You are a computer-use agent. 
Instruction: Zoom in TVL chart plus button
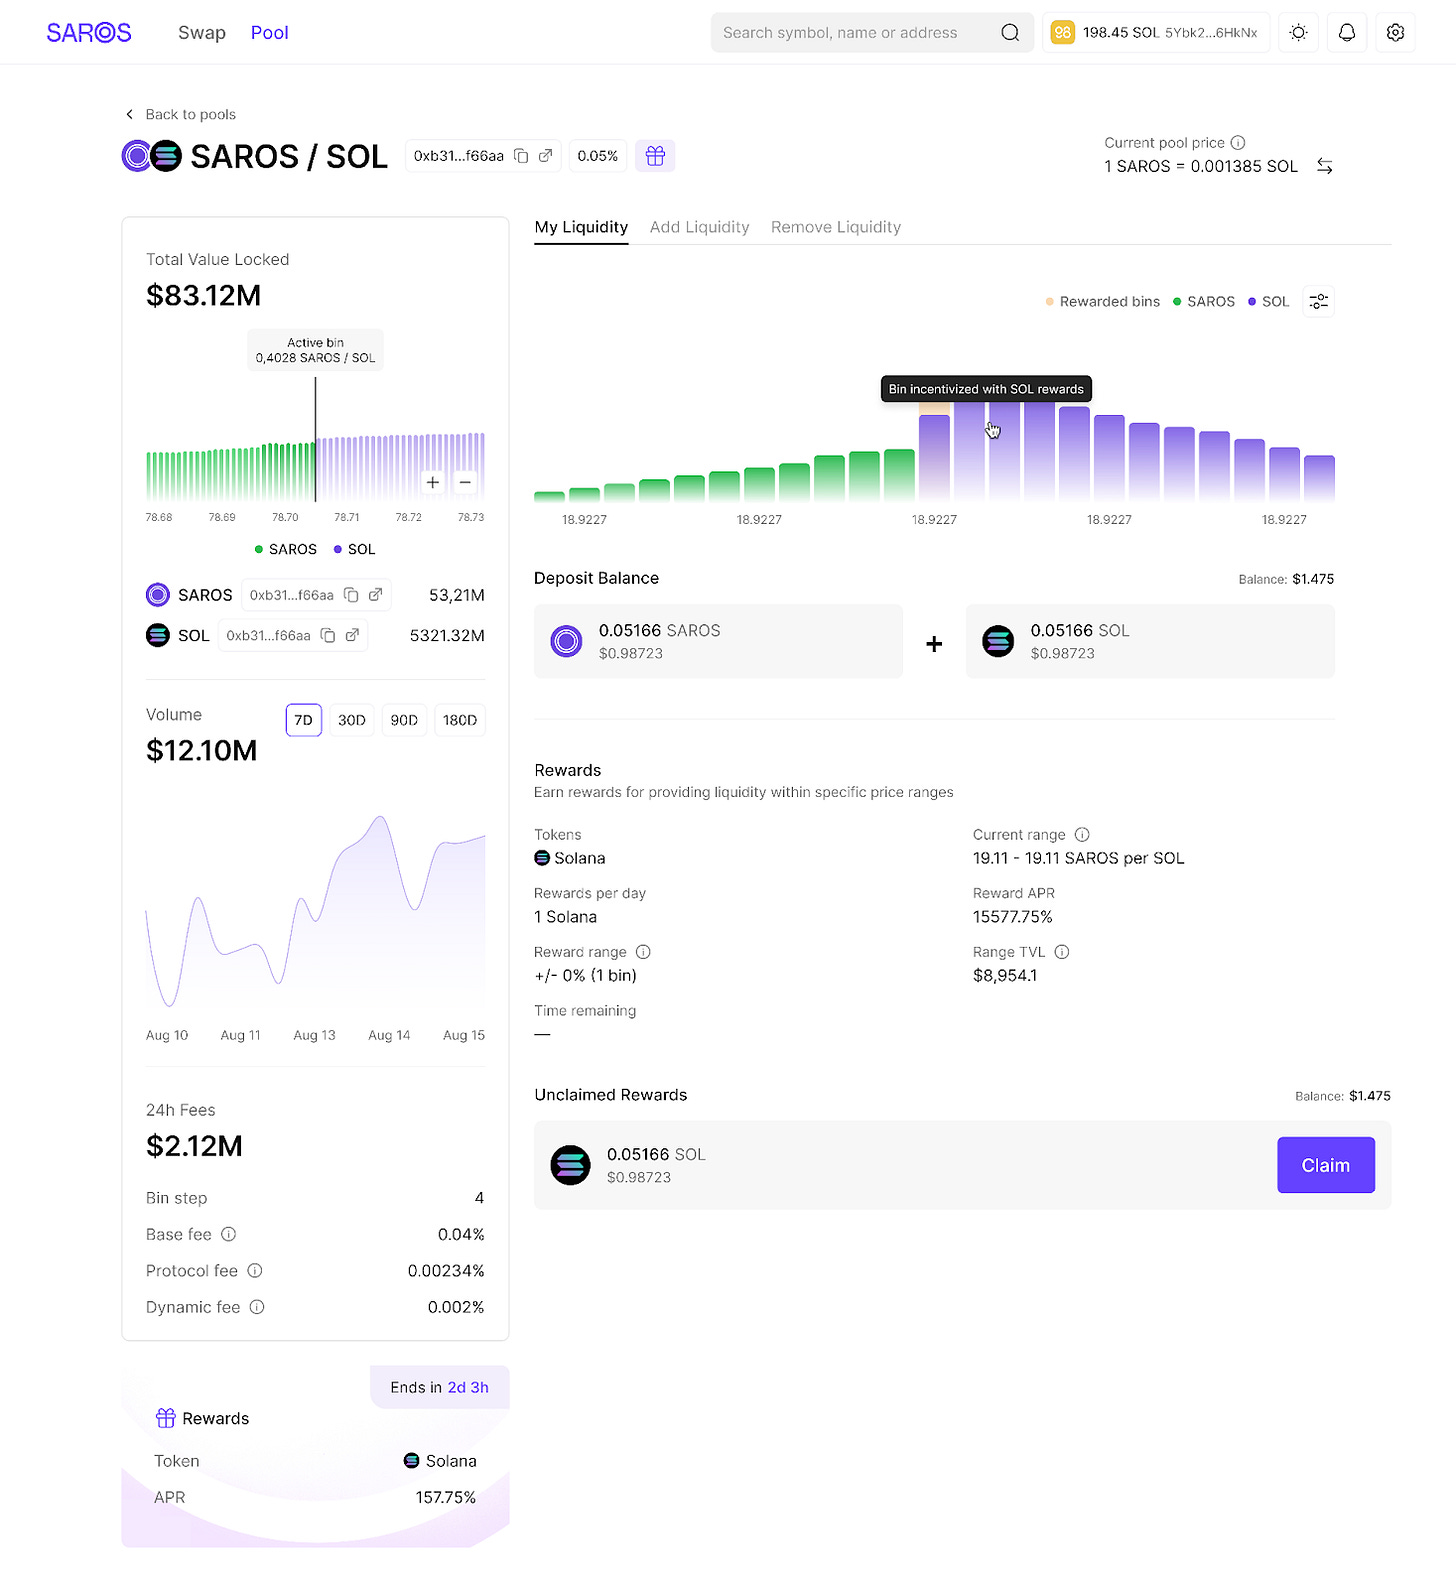[x=432, y=482]
